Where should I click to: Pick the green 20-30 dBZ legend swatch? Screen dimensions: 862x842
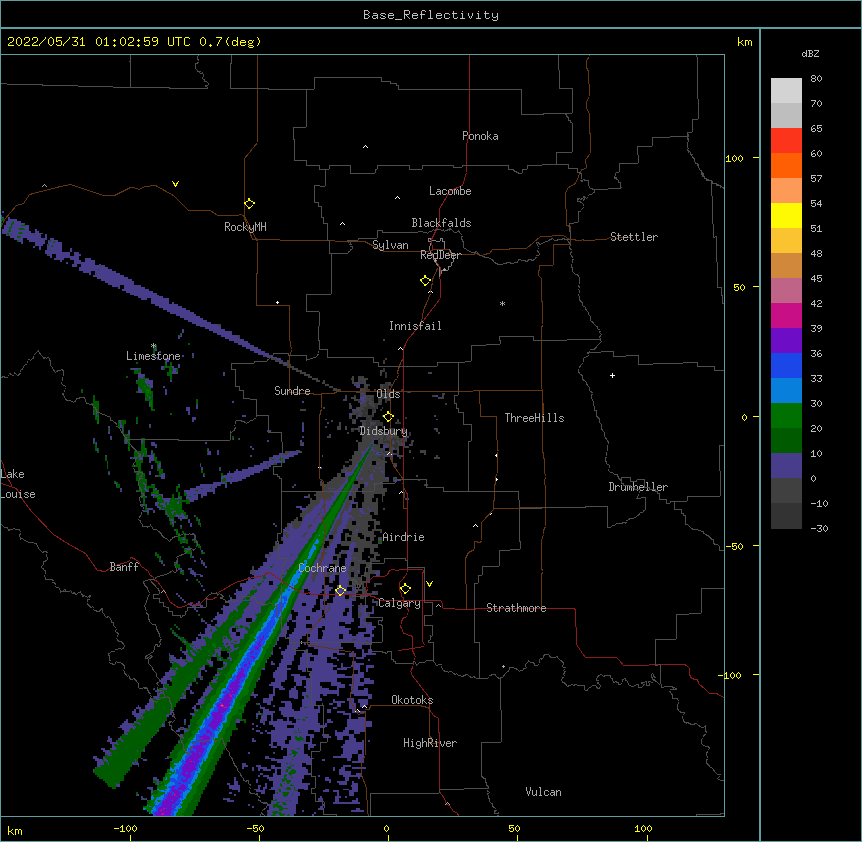(786, 415)
